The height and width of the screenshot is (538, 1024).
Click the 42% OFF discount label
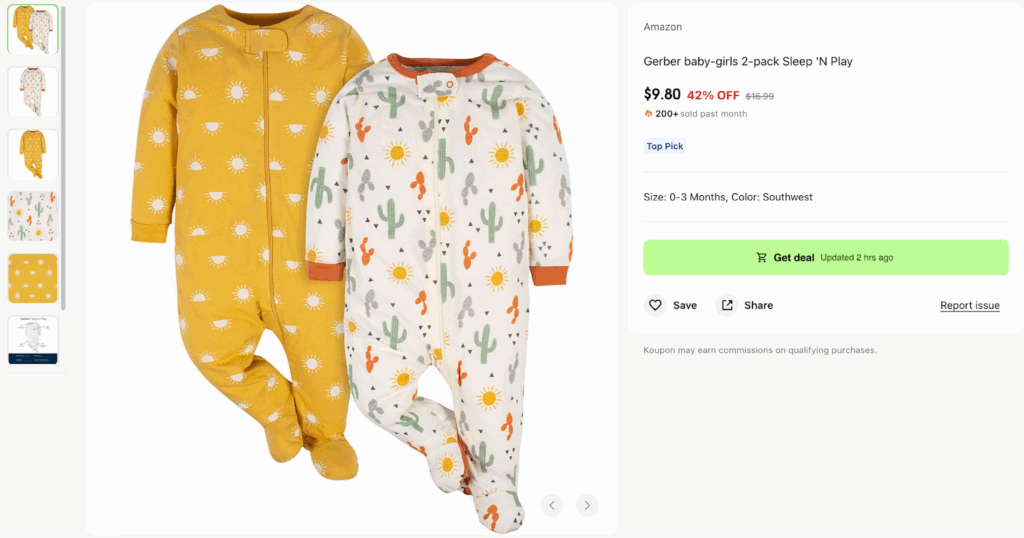tap(713, 95)
